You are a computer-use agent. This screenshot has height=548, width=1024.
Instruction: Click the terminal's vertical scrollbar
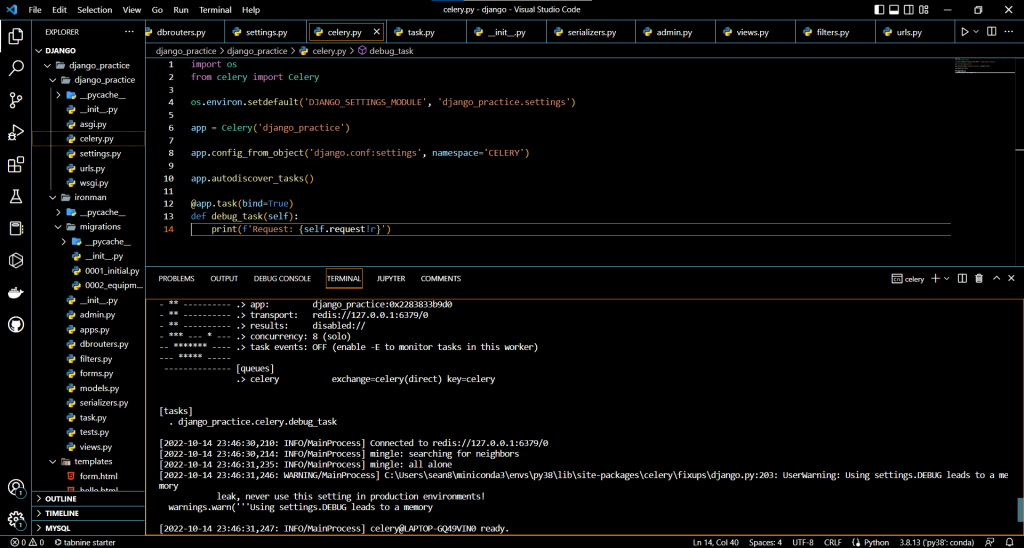pos(1019,510)
